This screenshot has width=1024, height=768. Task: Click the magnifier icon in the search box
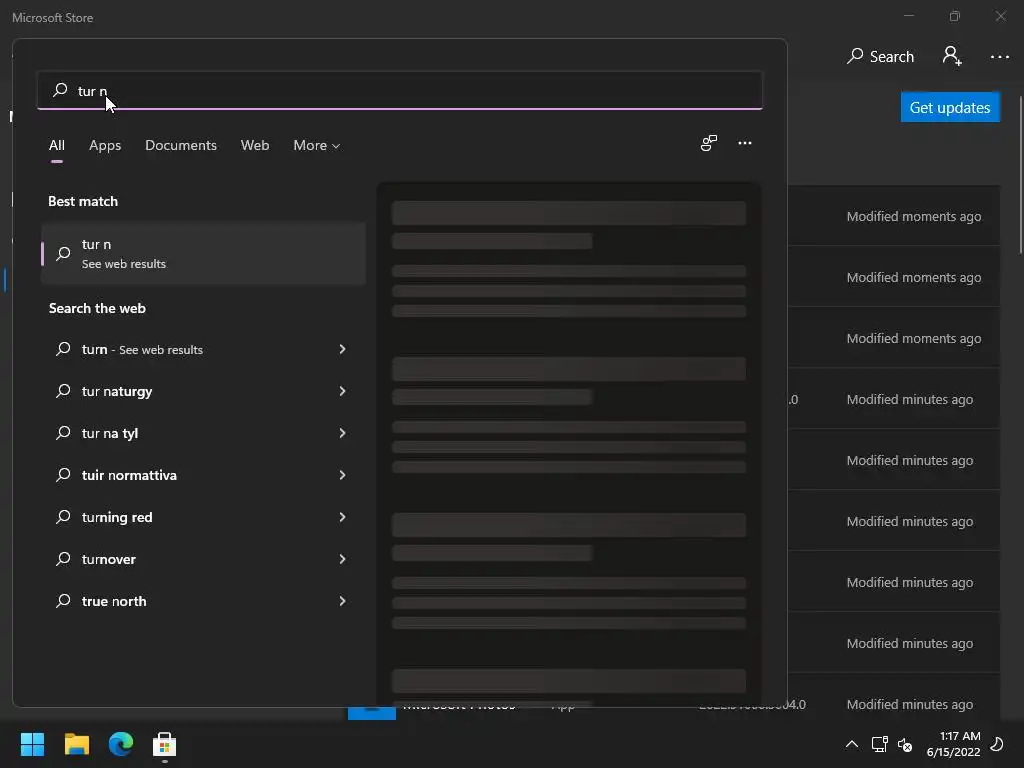[x=60, y=90]
